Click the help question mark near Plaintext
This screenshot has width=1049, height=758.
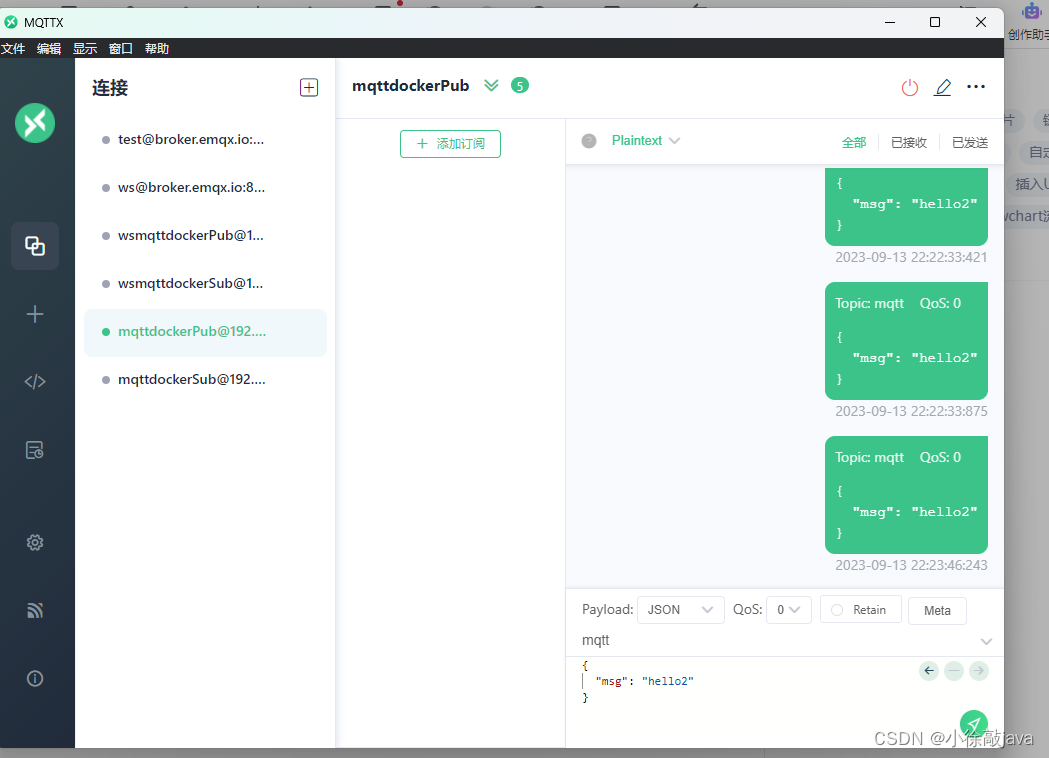[589, 141]
